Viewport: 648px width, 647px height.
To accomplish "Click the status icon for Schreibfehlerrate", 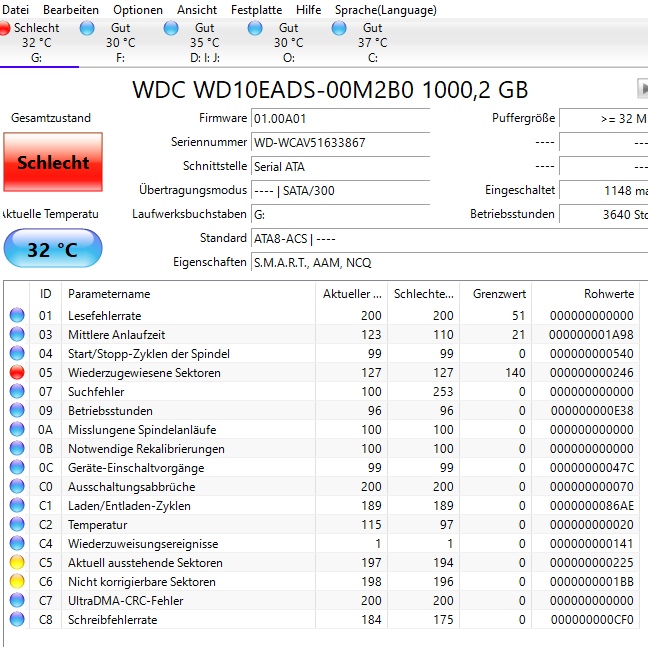I will point(17,619).
